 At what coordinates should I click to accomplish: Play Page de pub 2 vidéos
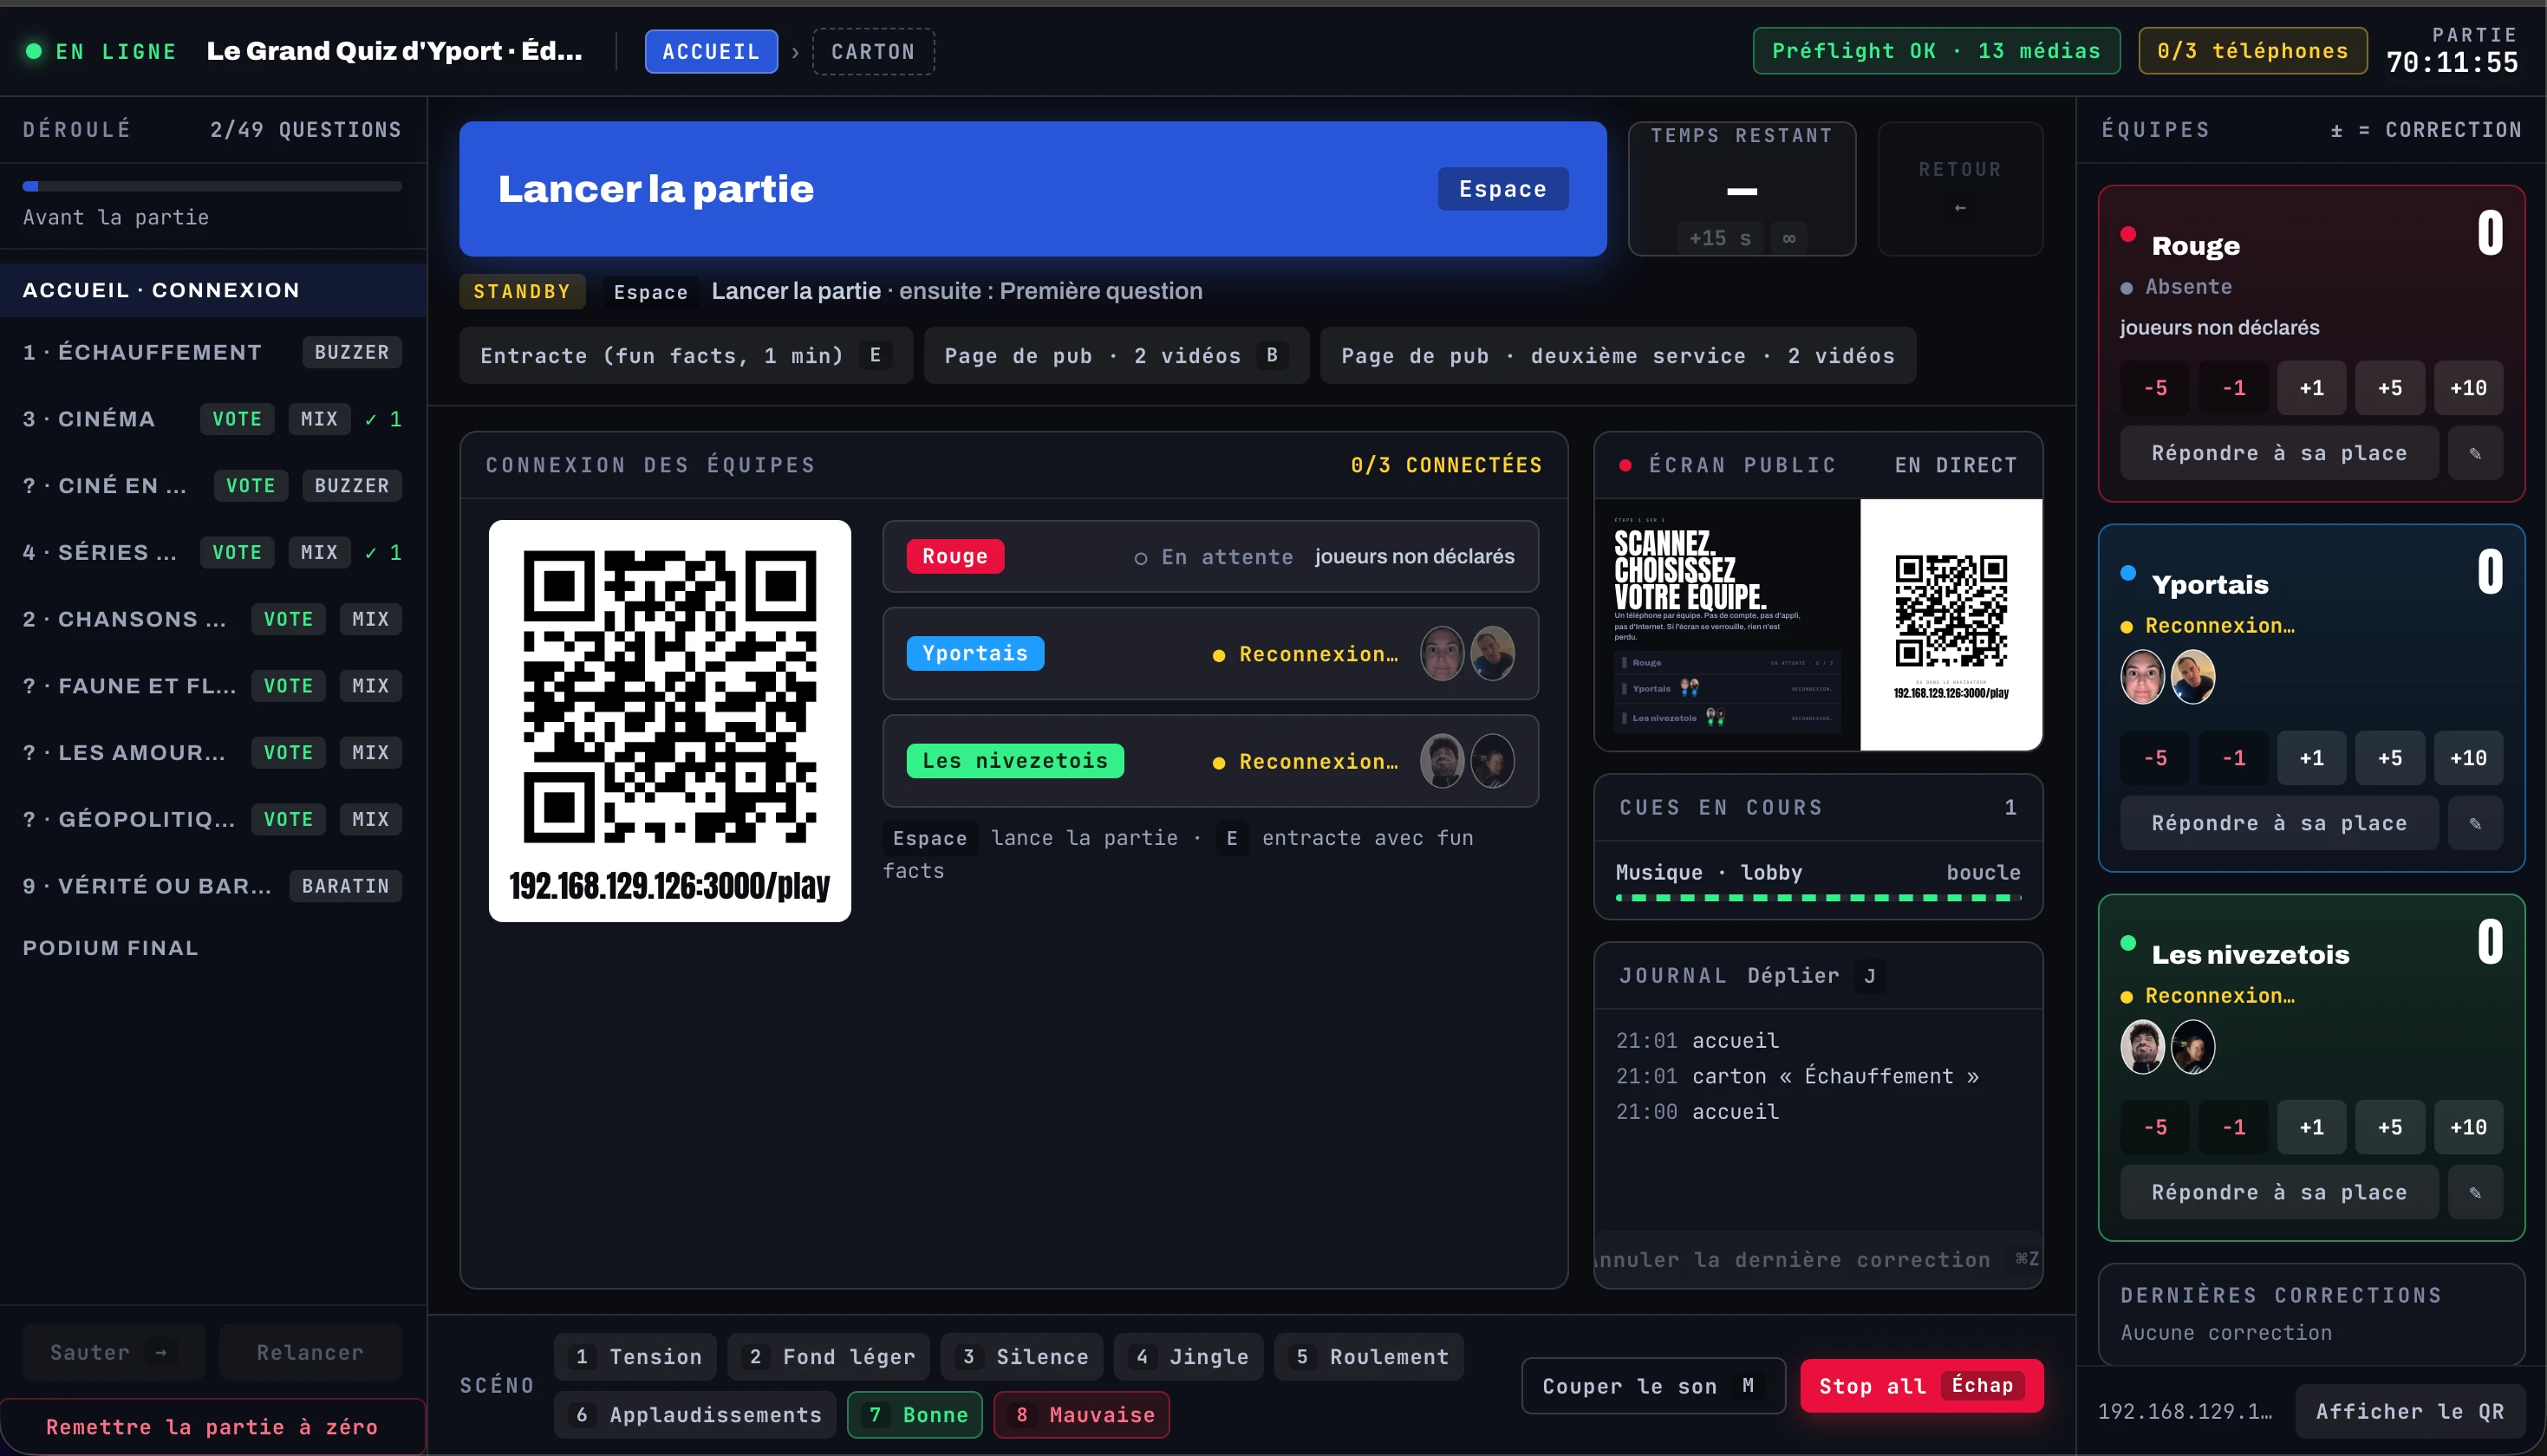point(1116,356)
